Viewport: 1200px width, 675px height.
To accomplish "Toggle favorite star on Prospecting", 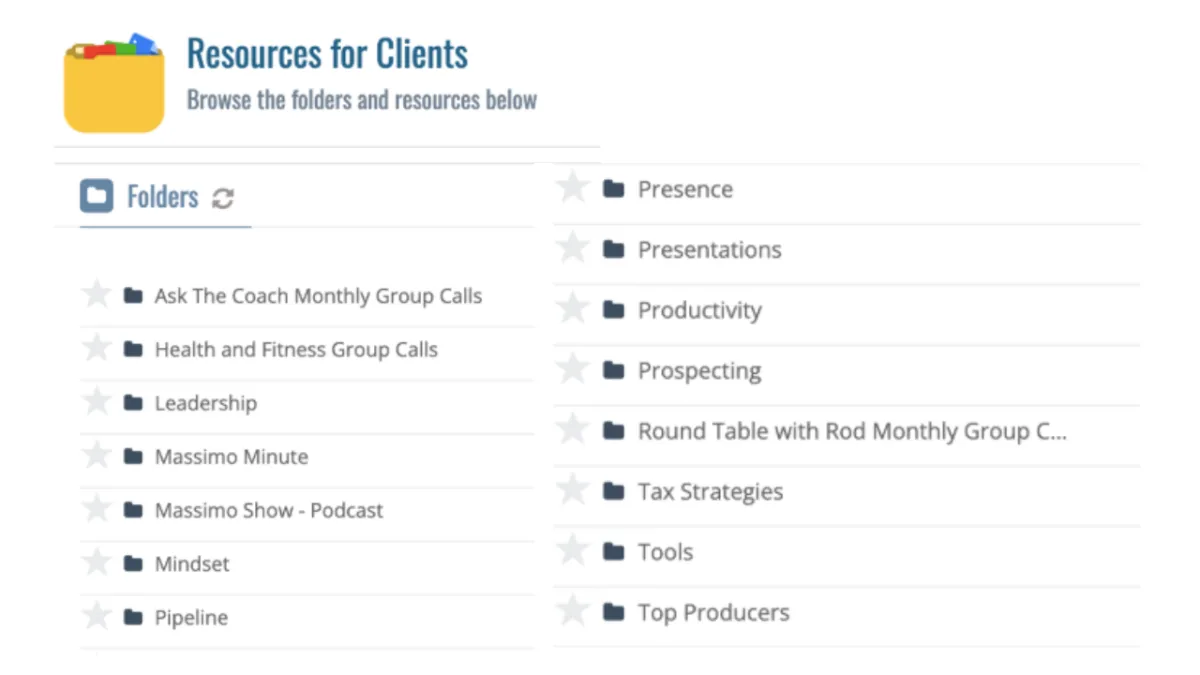I will [572, 369].
